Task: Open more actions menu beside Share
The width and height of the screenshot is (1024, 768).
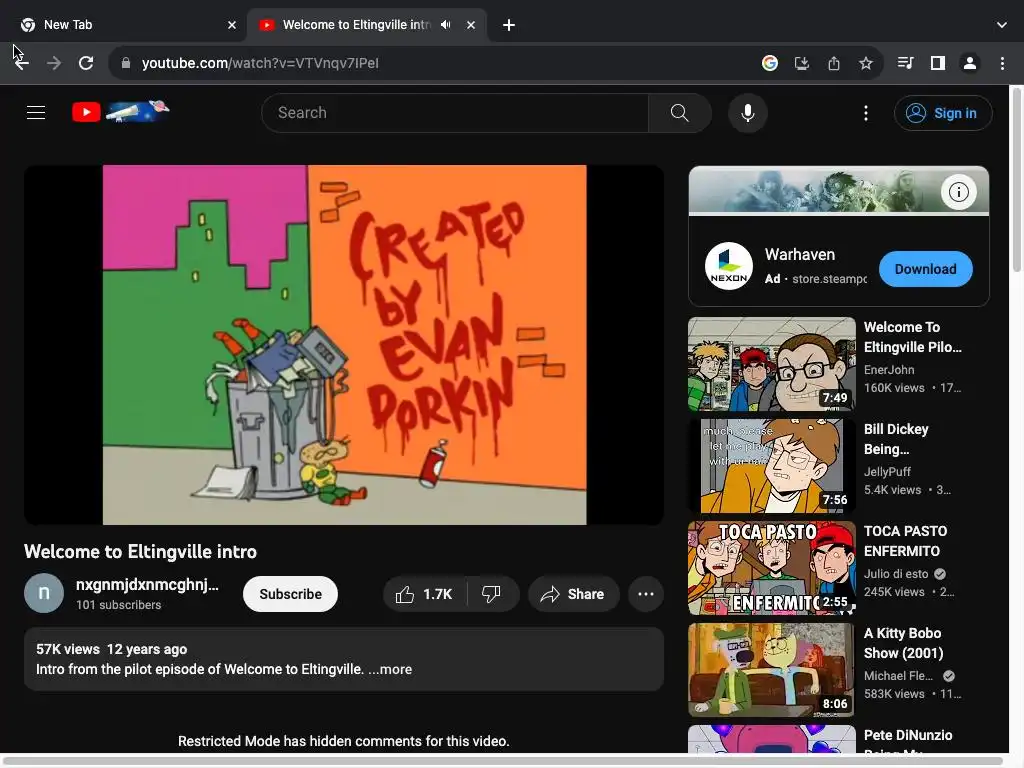Action: pyautogui.click(x=646, y=594)
